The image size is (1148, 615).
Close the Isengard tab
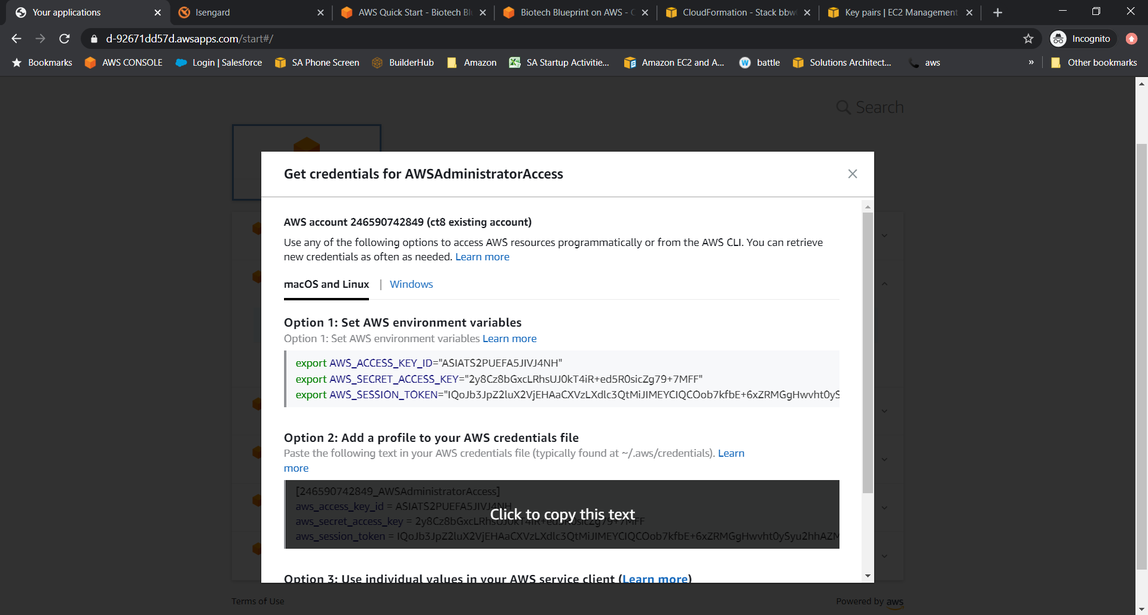[x=320, y=12]
